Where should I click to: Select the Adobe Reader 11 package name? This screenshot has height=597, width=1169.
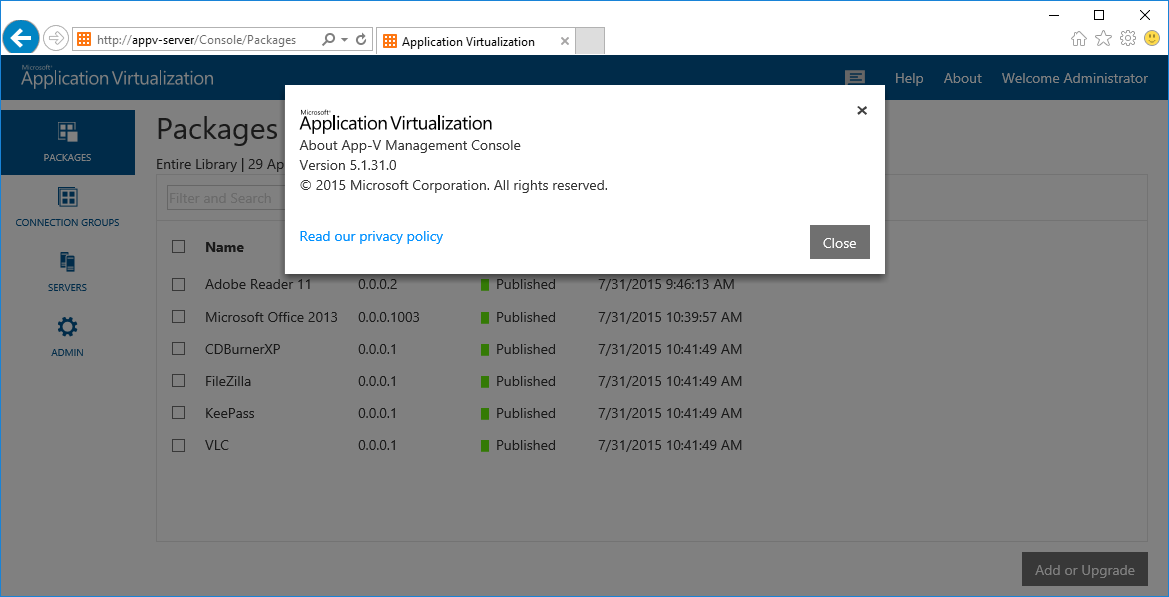(x=258, y=284)
